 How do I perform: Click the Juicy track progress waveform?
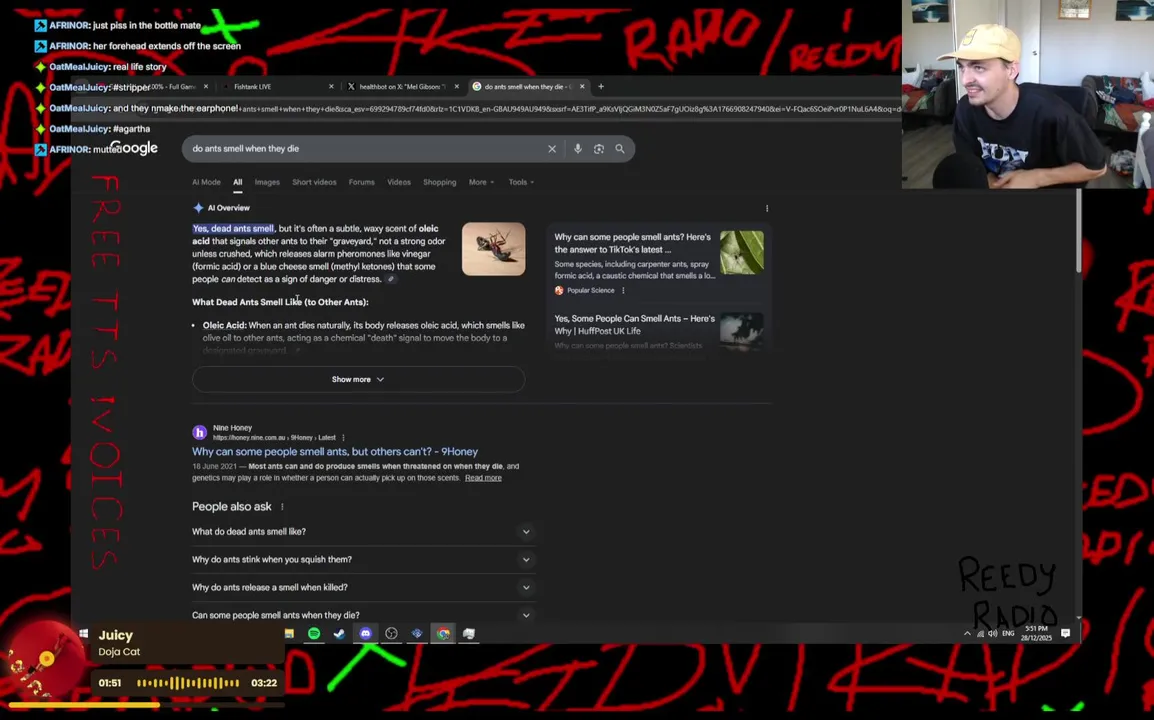pyautogui.click(x=188, y=683)
